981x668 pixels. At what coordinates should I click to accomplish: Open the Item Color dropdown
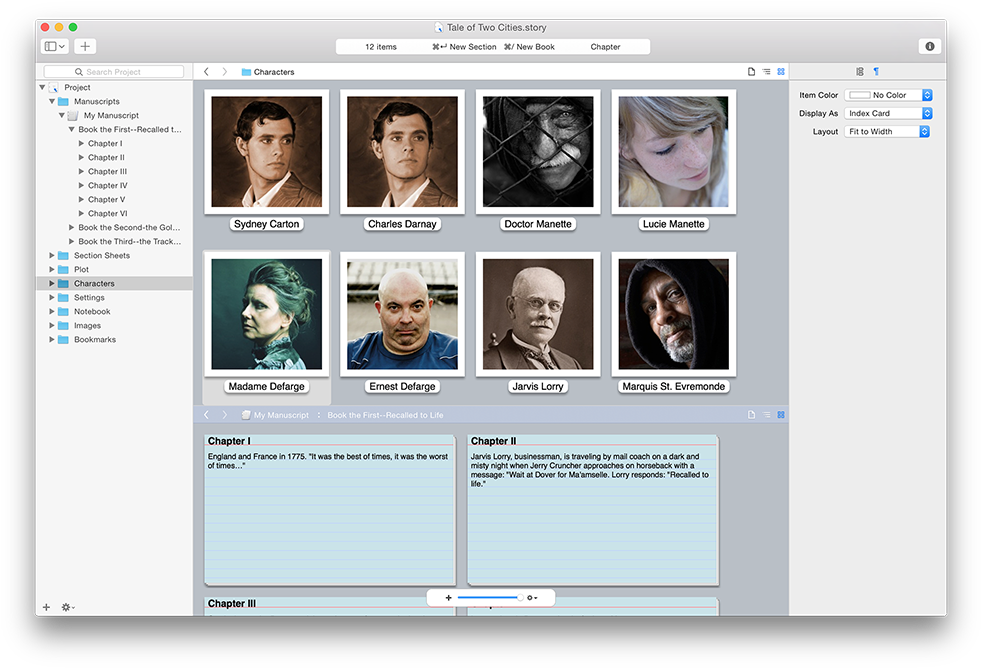click(888, 95)
